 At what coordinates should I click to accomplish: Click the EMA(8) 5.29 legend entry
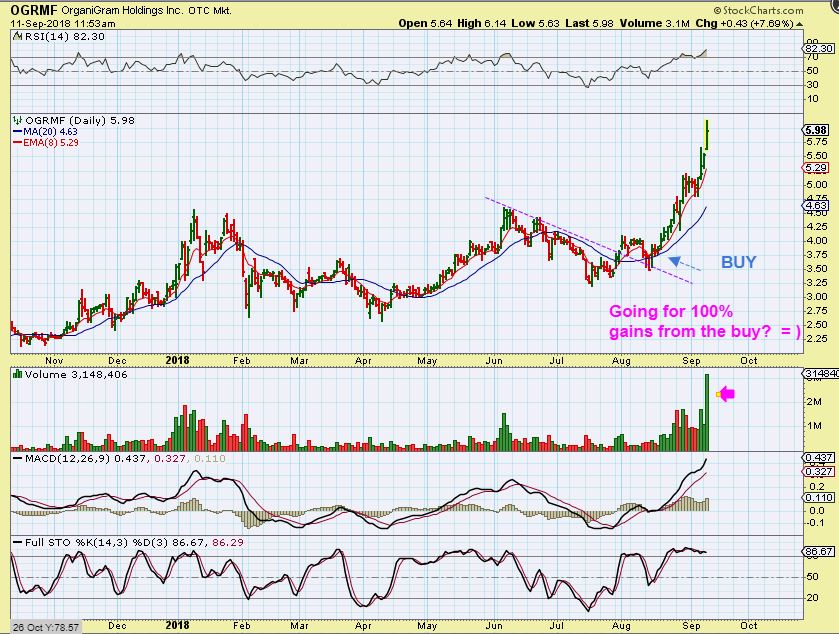[x=51, y=143]
